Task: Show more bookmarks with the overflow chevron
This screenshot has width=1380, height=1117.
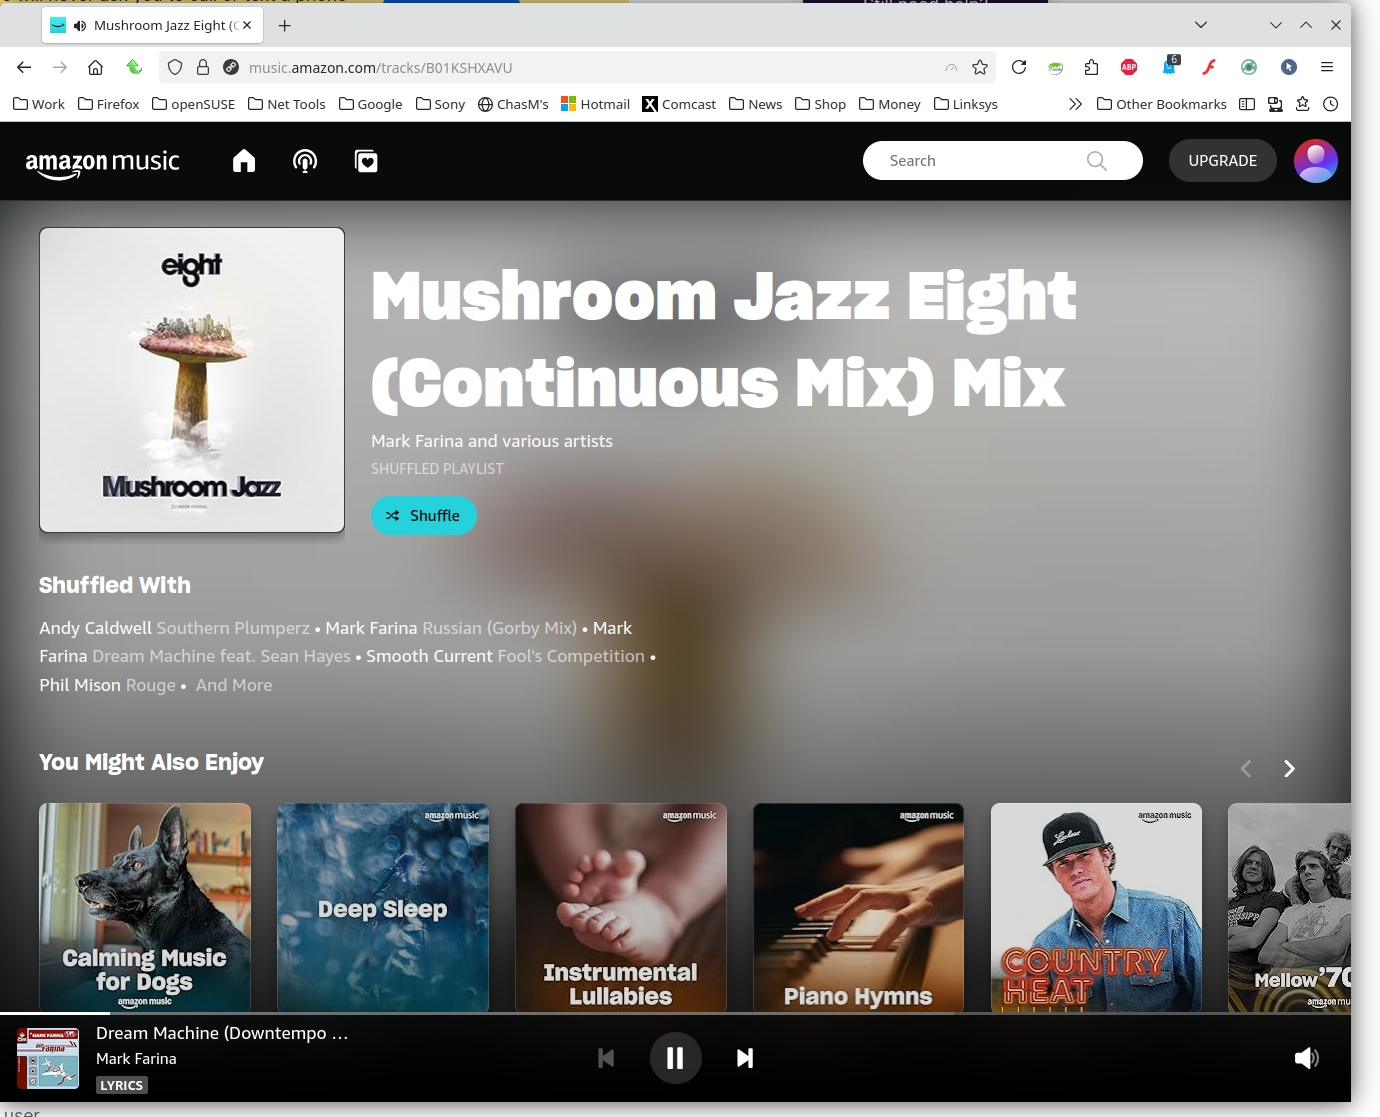Action: click(x=1075, y=104)
